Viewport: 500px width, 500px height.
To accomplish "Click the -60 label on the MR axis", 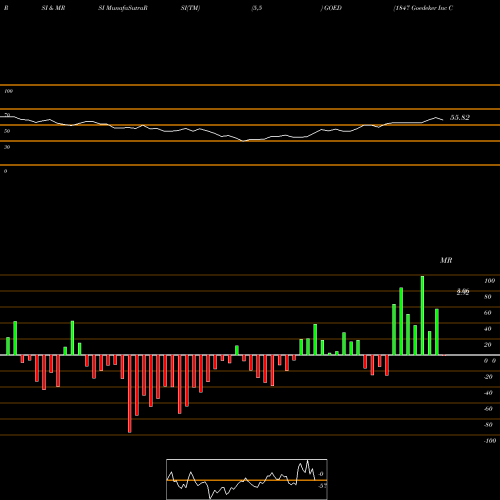I will [x=488, y=409].
